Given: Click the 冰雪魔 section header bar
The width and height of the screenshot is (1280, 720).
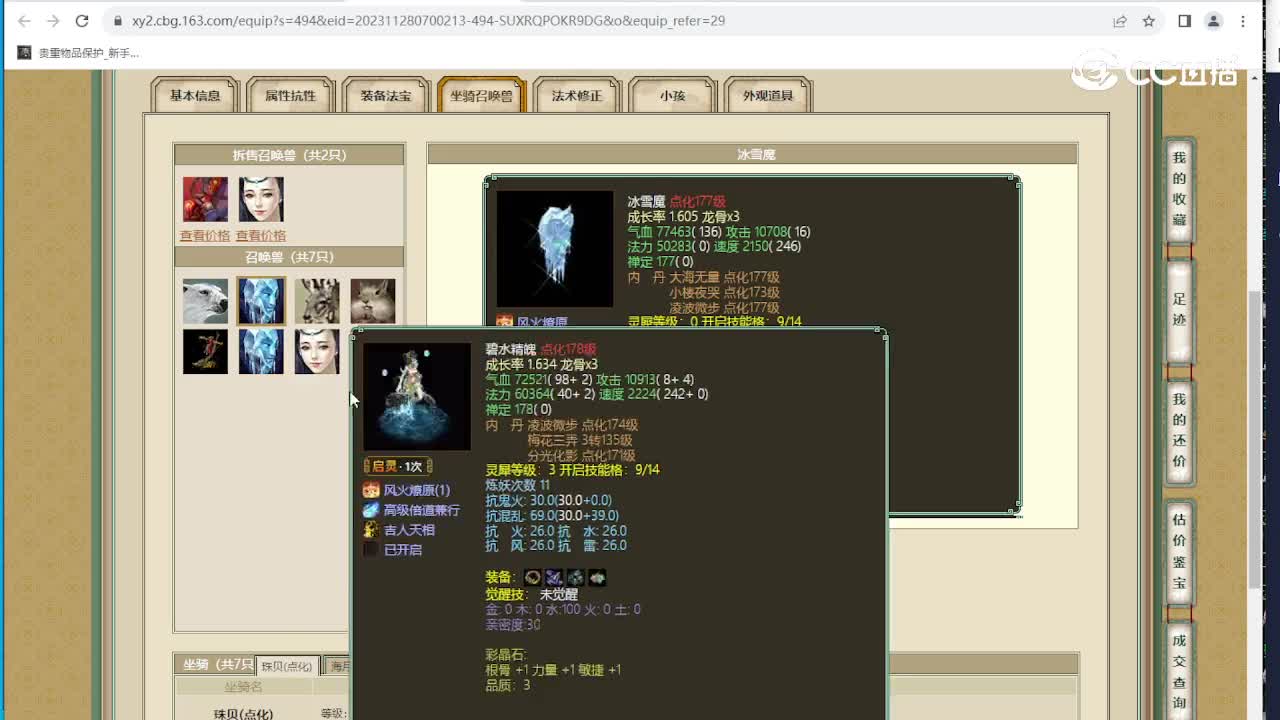Looking at the screenshot, I should (753, 154).
